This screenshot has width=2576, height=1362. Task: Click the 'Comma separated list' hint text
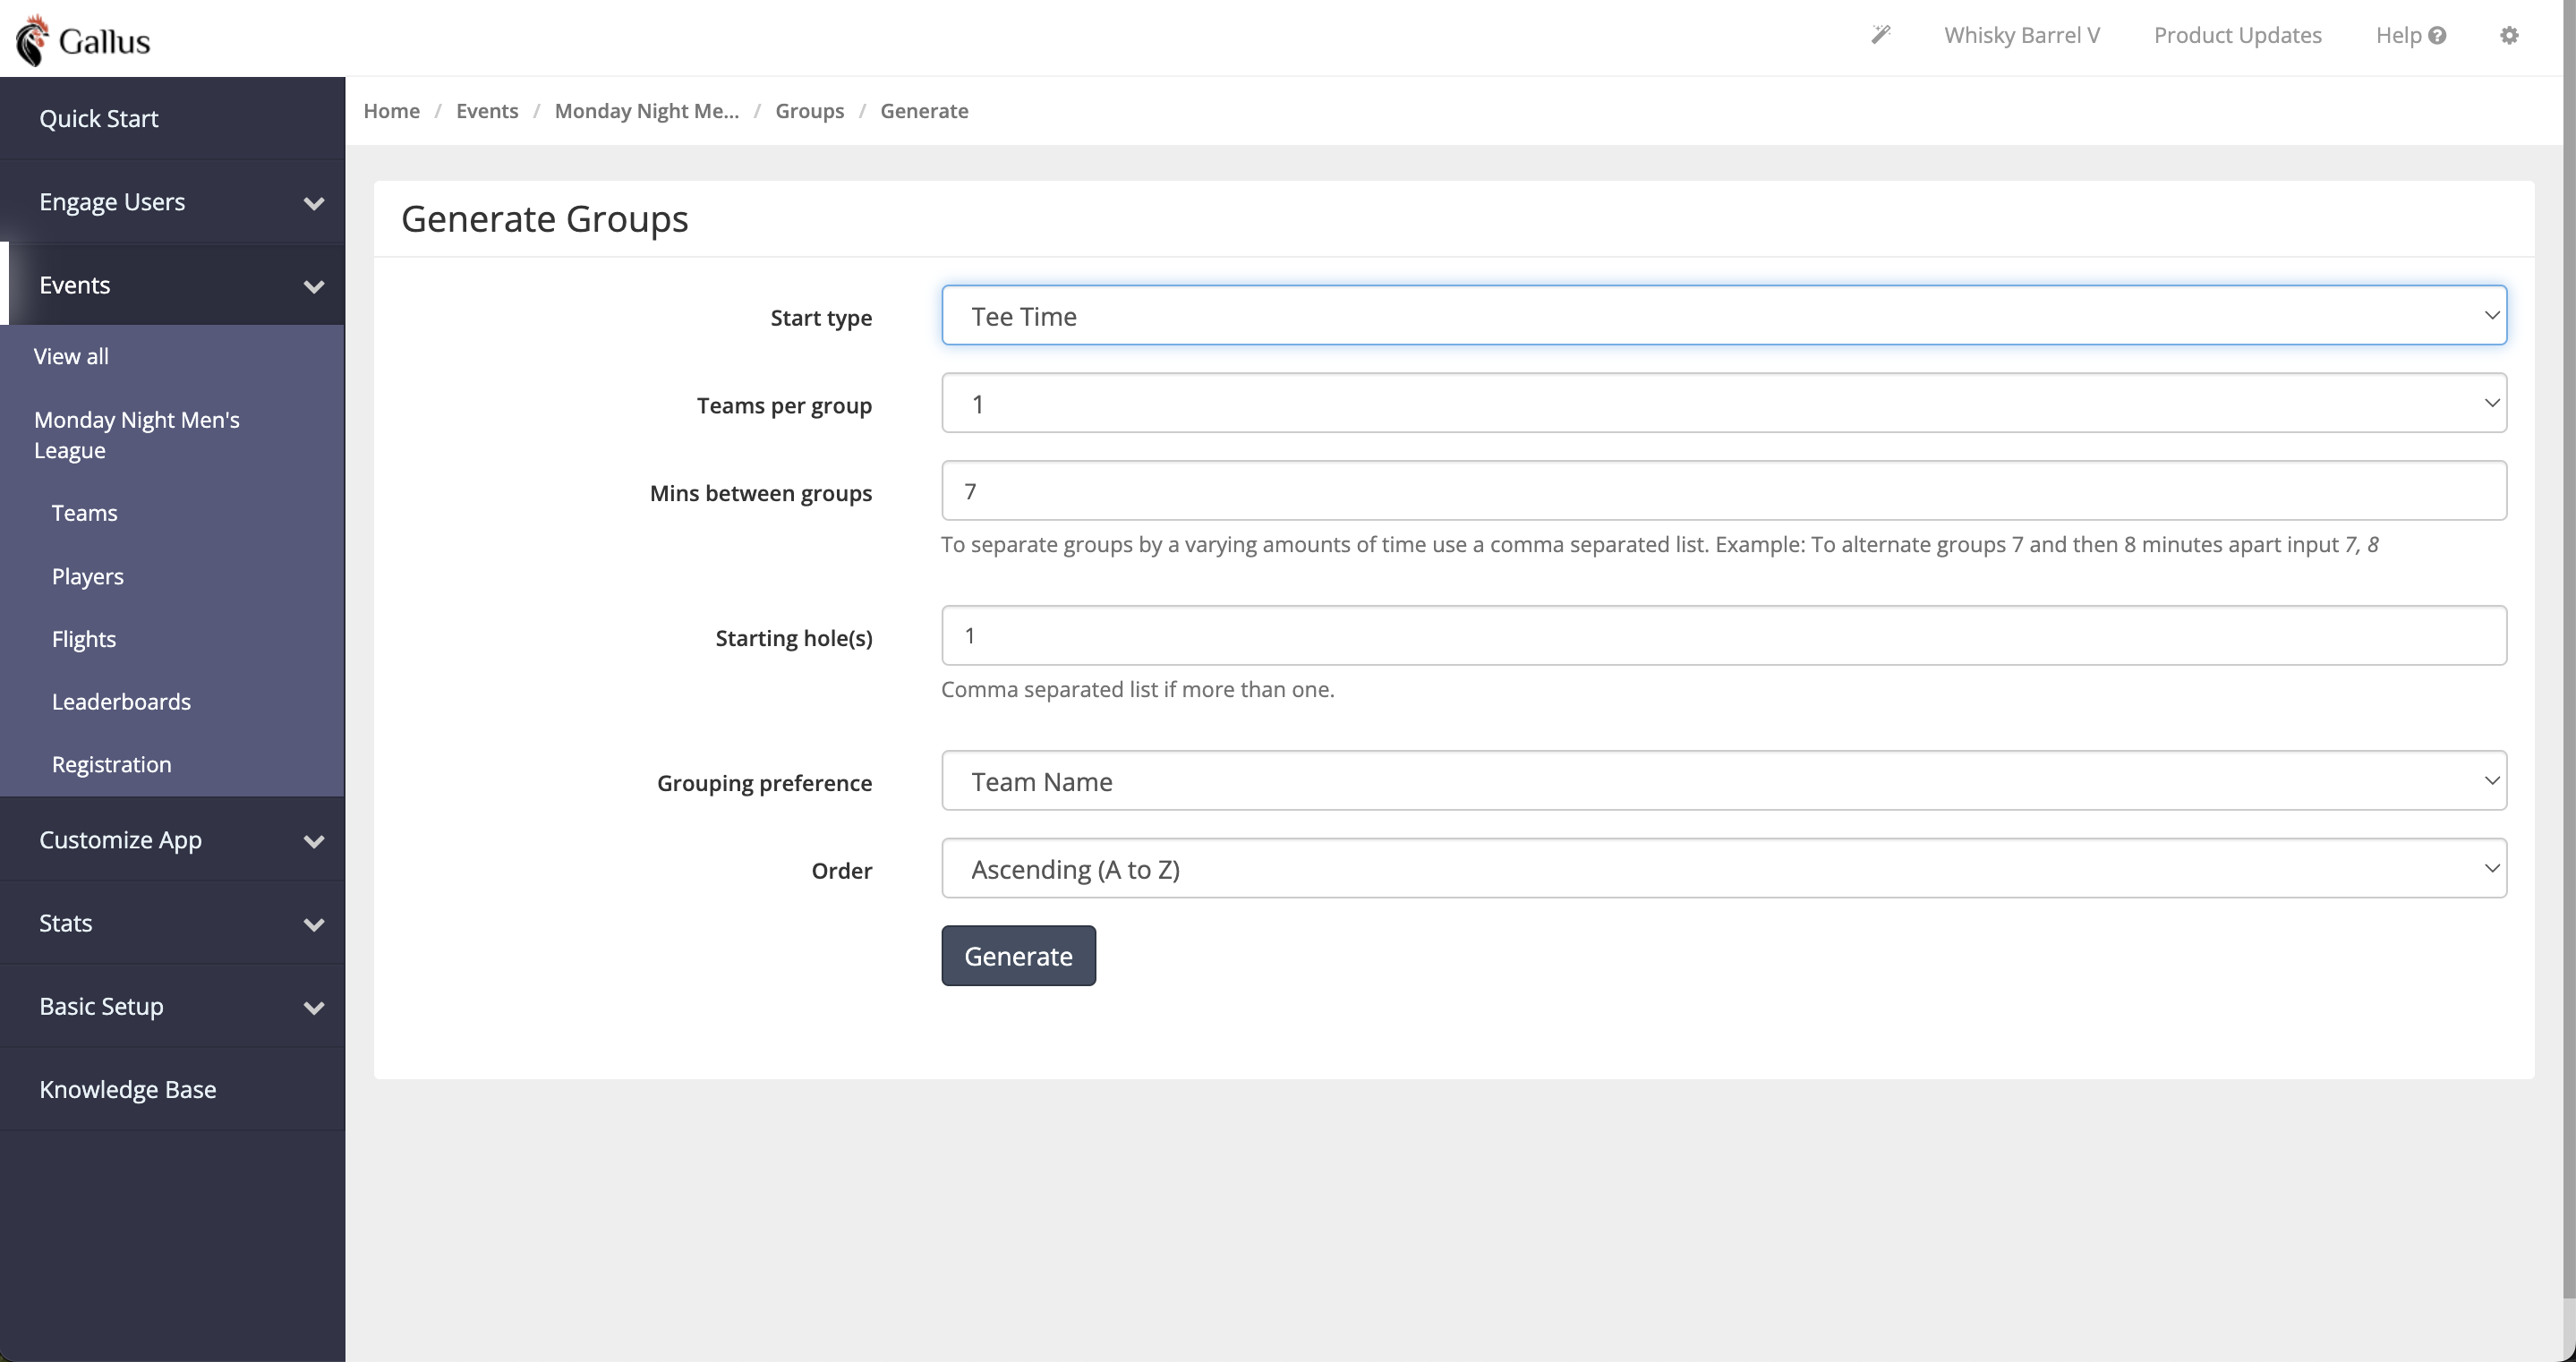(x=1138, y=690)
